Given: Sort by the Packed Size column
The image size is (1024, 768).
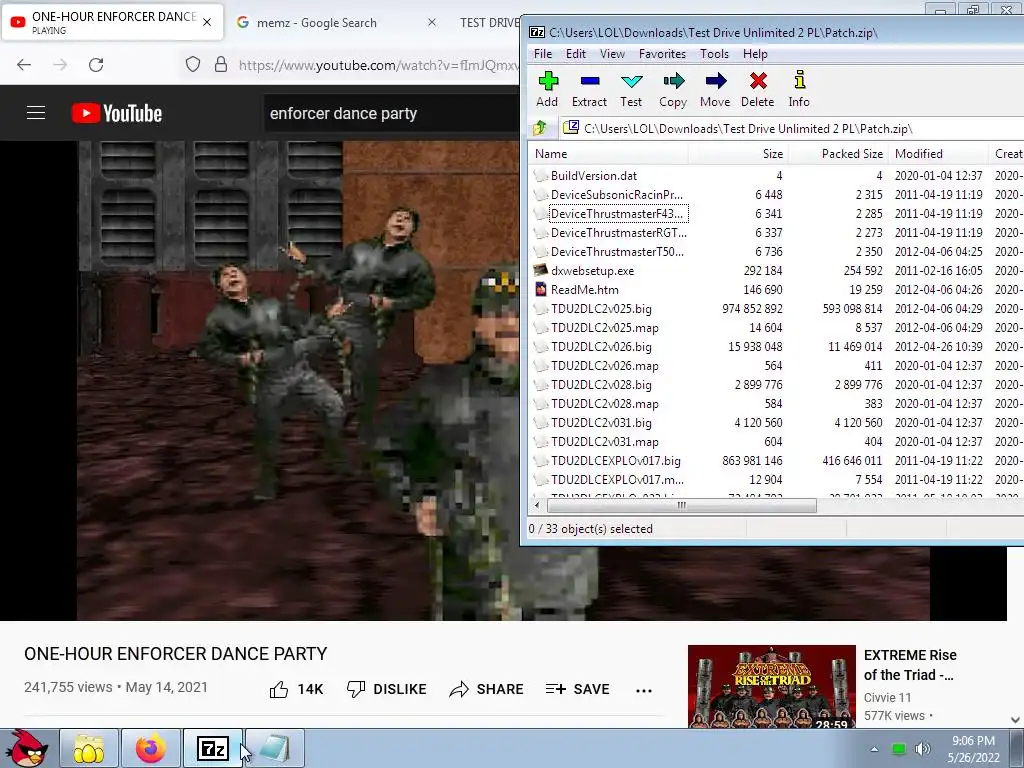Looking at the screenshot, I should point(839,153).
